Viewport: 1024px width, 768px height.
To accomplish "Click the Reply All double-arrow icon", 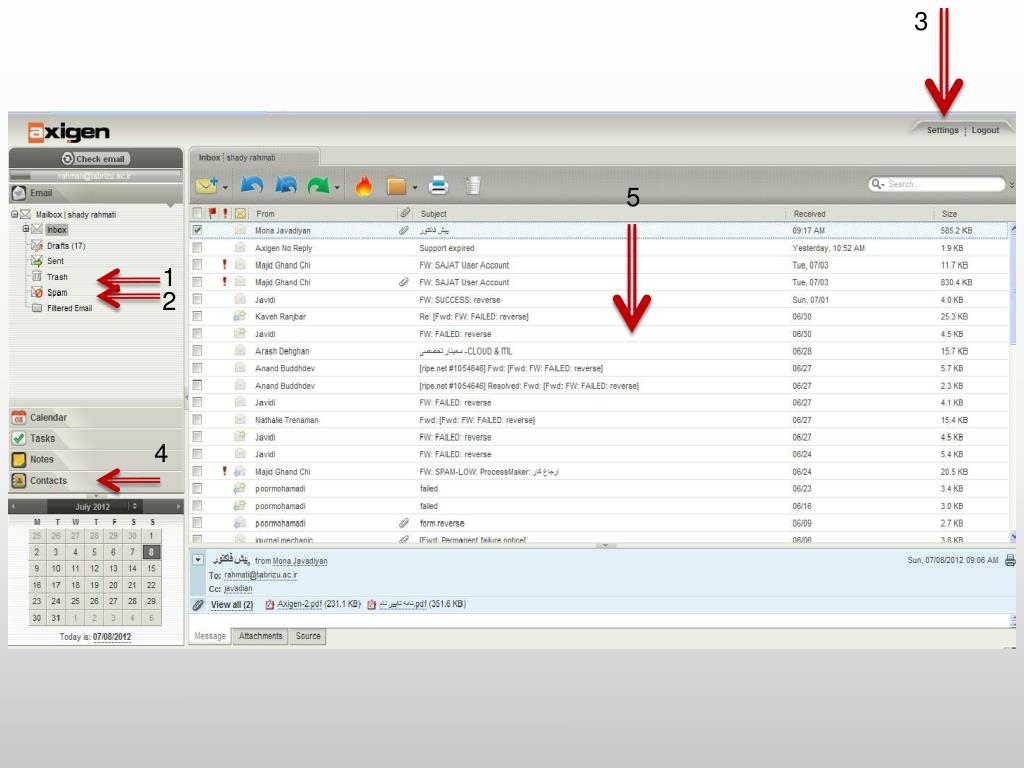I will tap(285, 185).
